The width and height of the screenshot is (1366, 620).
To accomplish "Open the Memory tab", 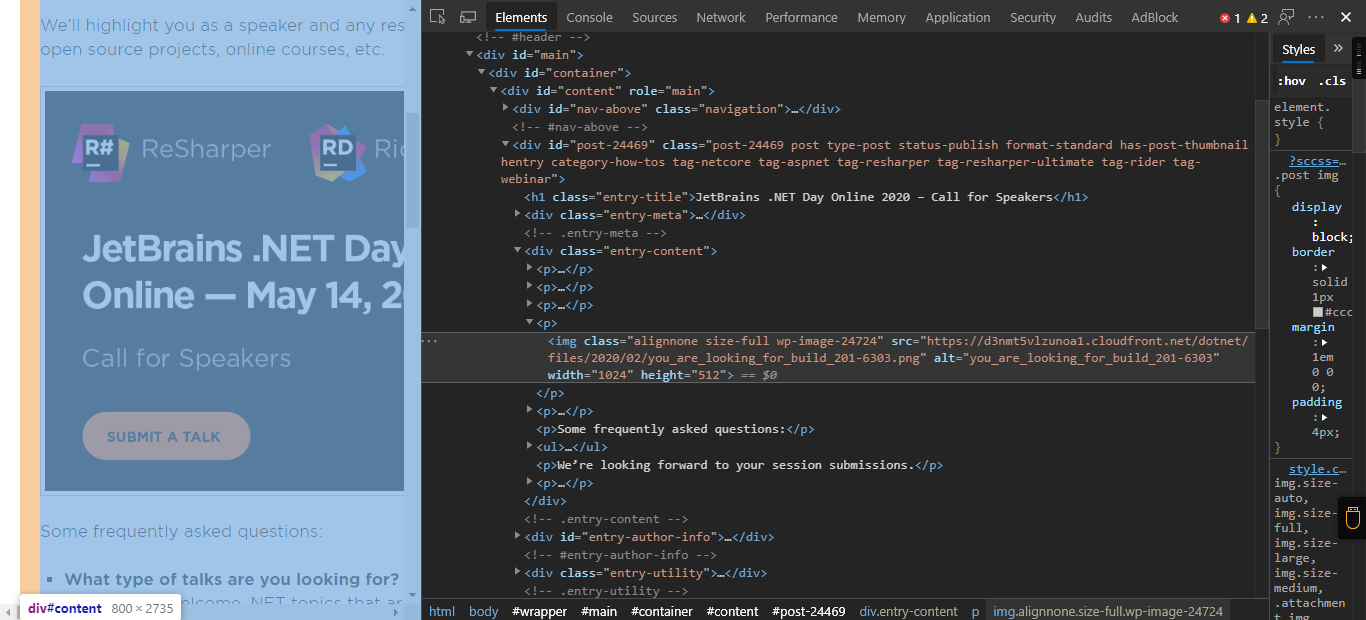I will click(x=881, y=17).
